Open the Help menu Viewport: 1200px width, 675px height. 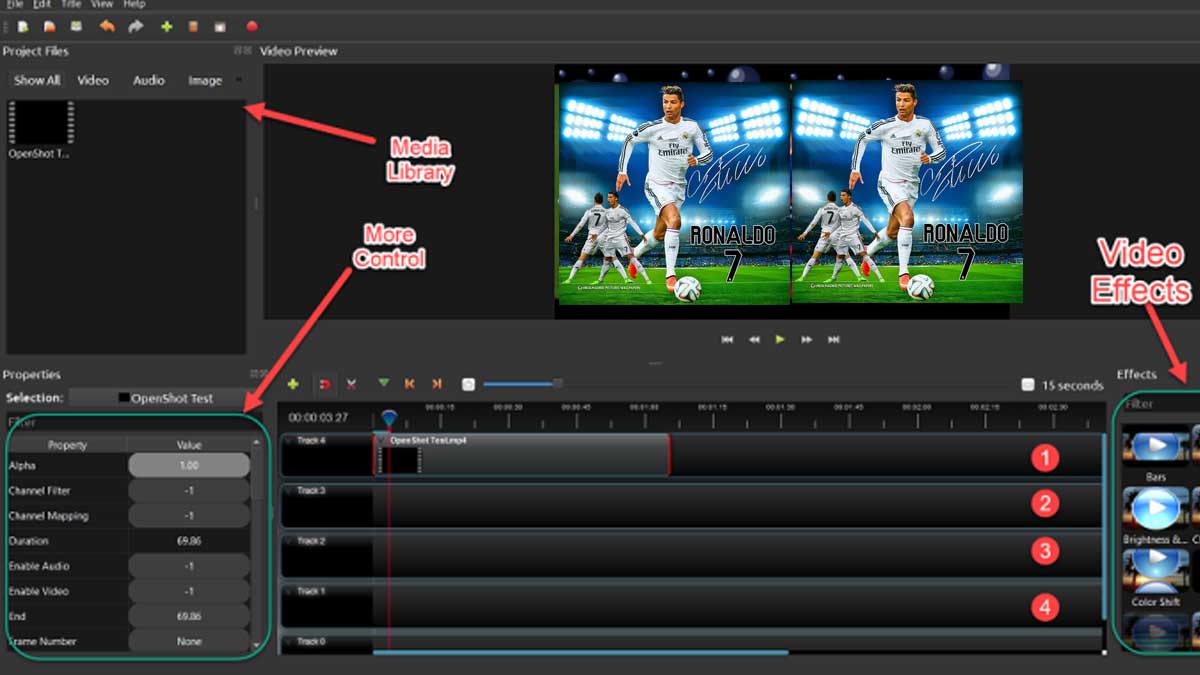point(134,4)
